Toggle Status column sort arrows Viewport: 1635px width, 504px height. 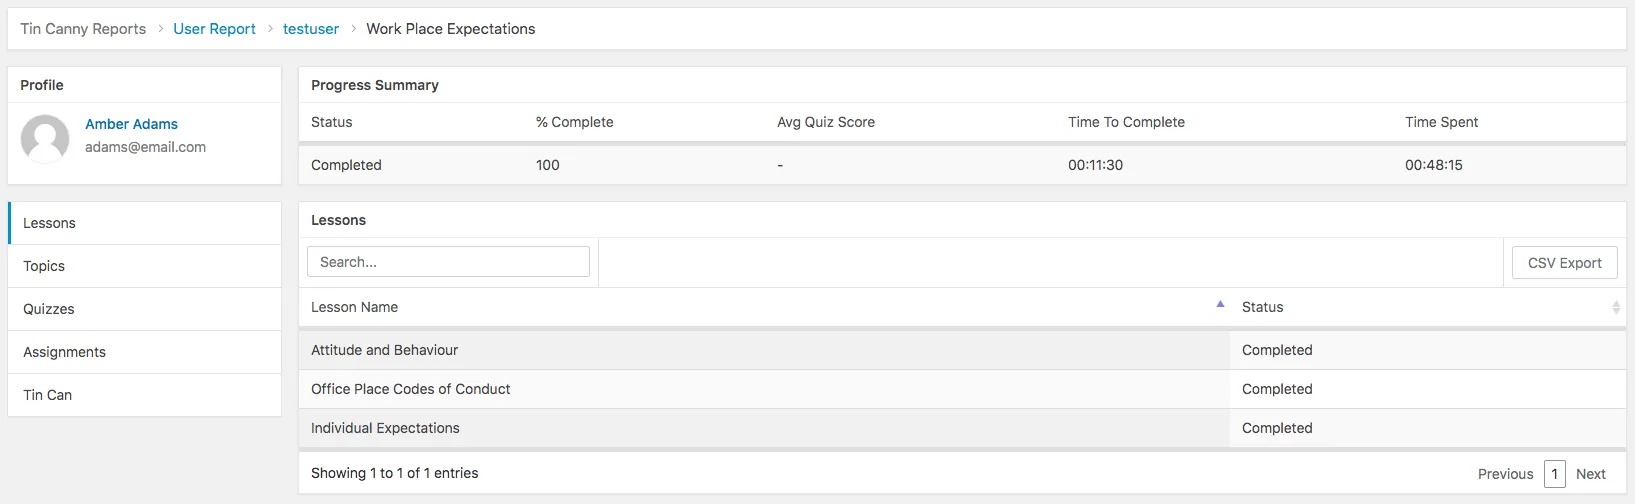[1616, 308]
